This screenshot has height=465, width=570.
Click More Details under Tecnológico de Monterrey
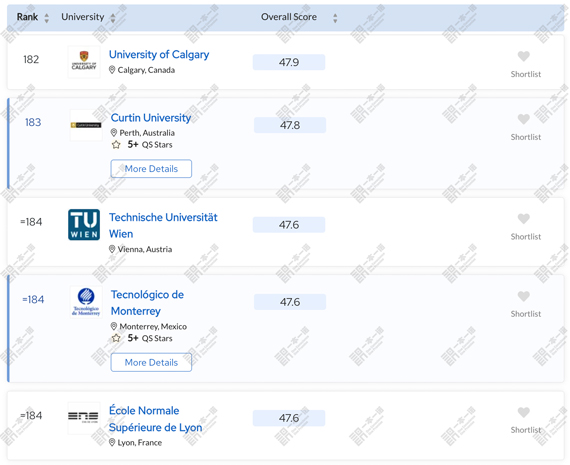151,362
